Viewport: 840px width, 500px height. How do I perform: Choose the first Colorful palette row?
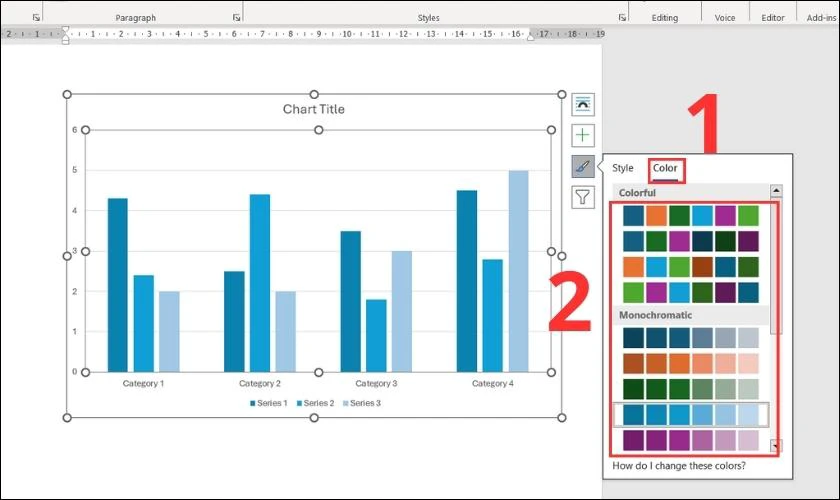pos(691,216)
